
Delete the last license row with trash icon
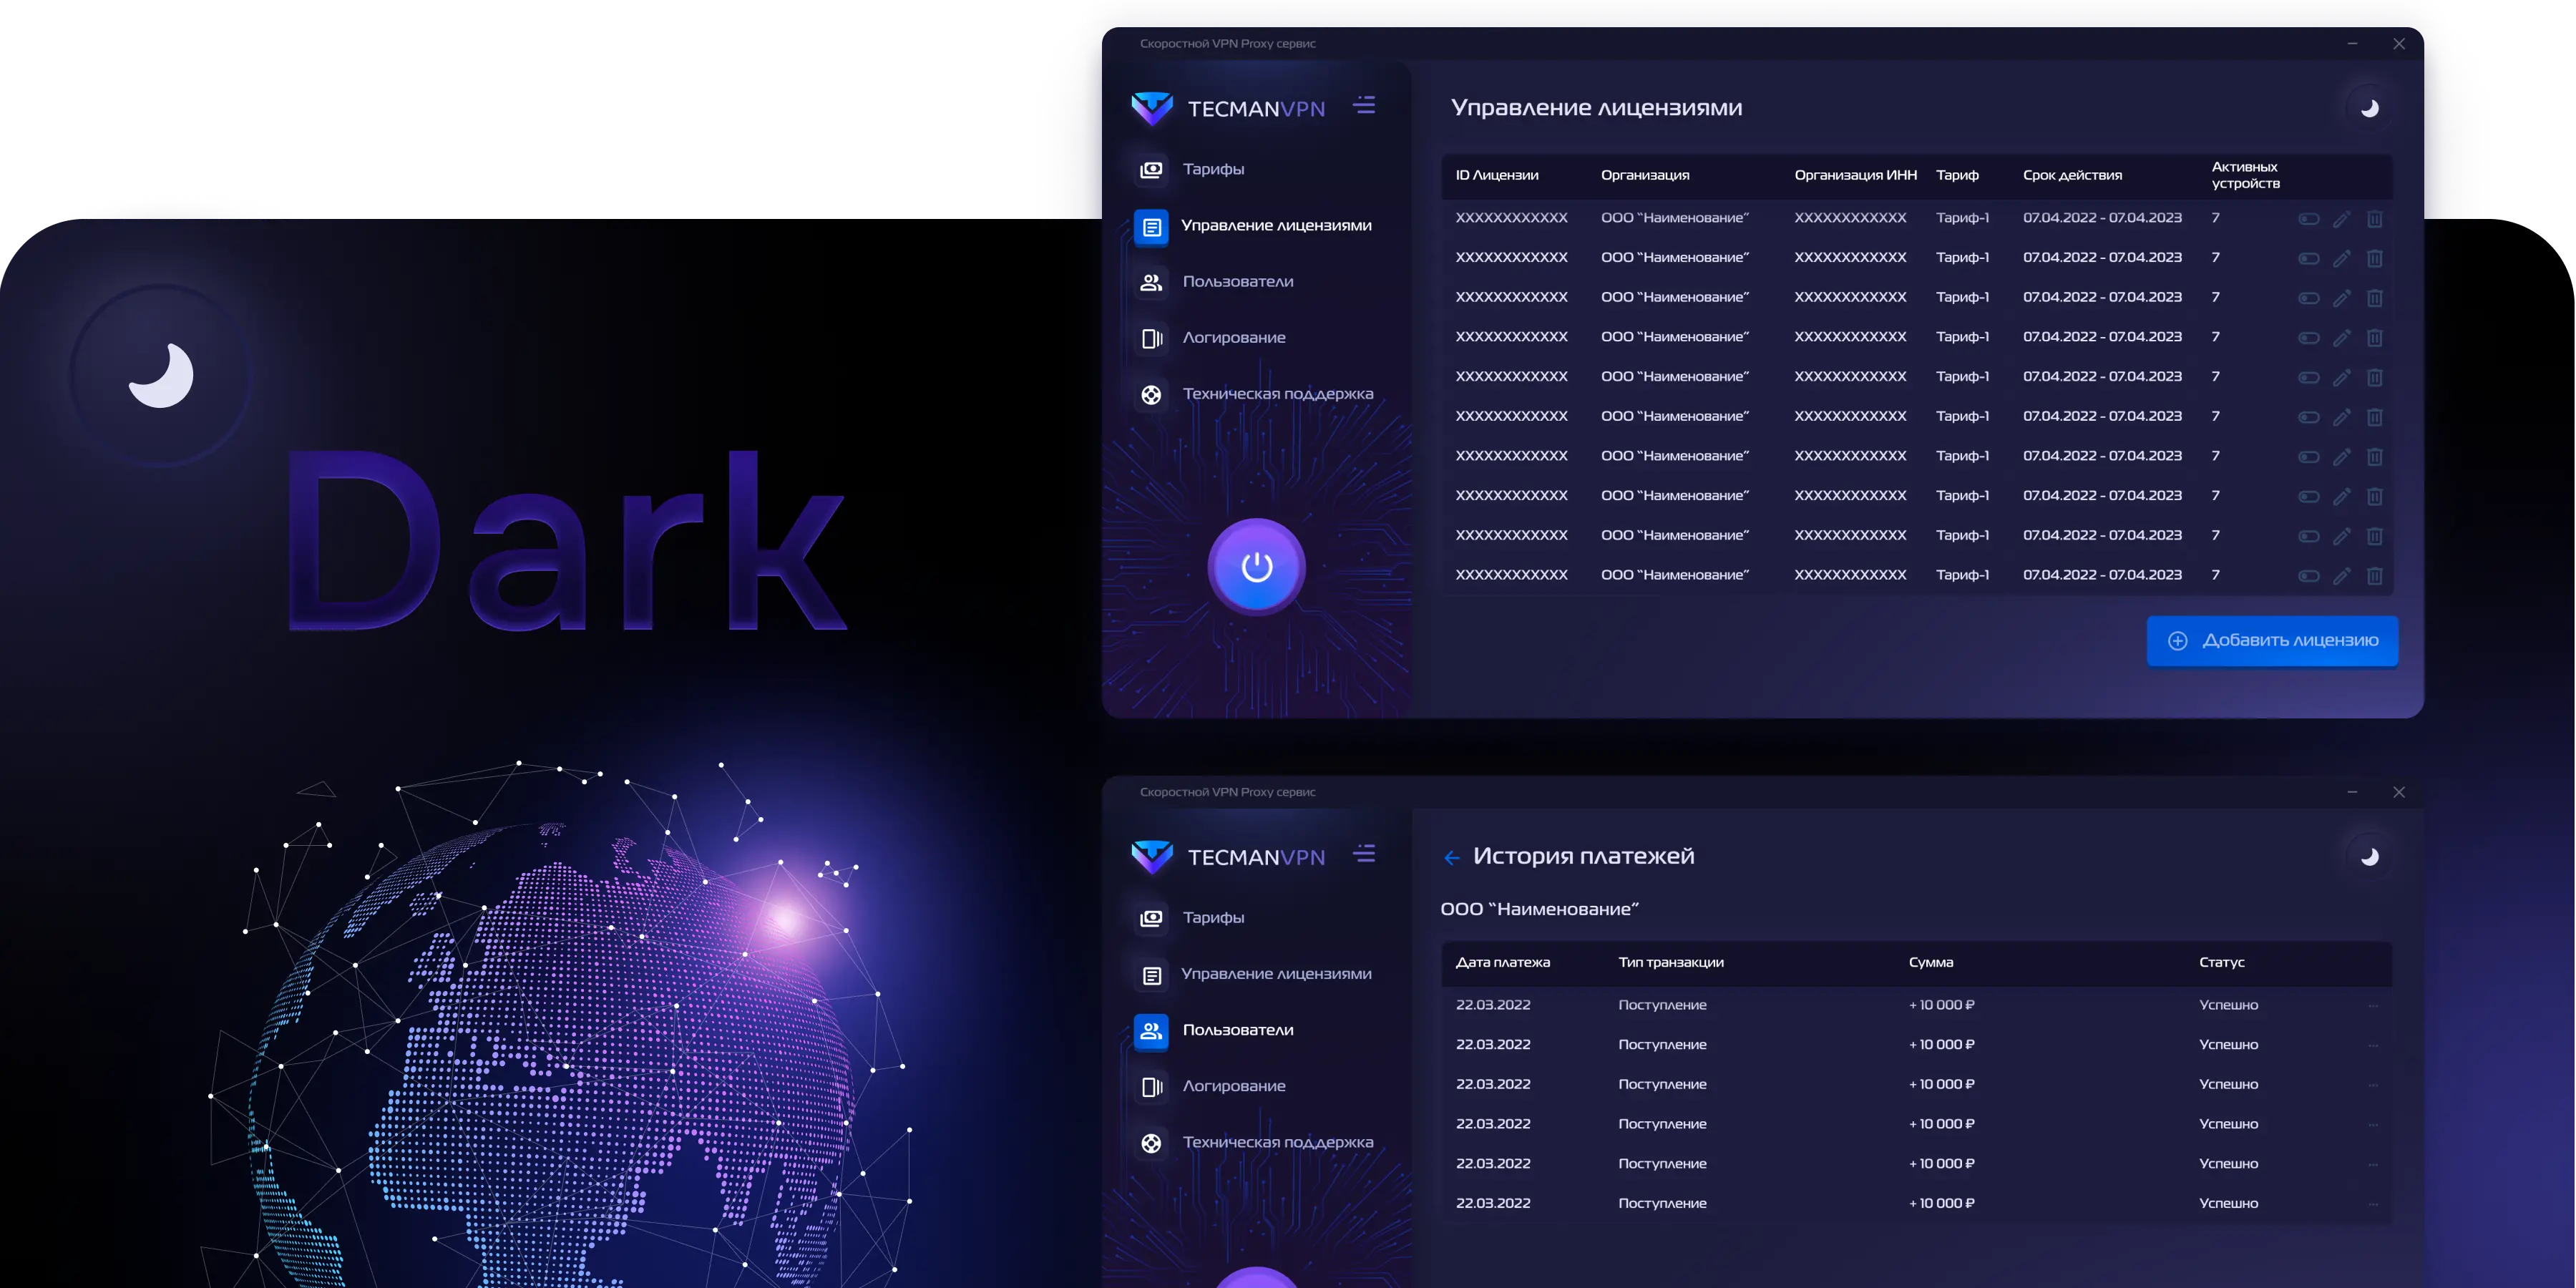(x=2374, y=576)
